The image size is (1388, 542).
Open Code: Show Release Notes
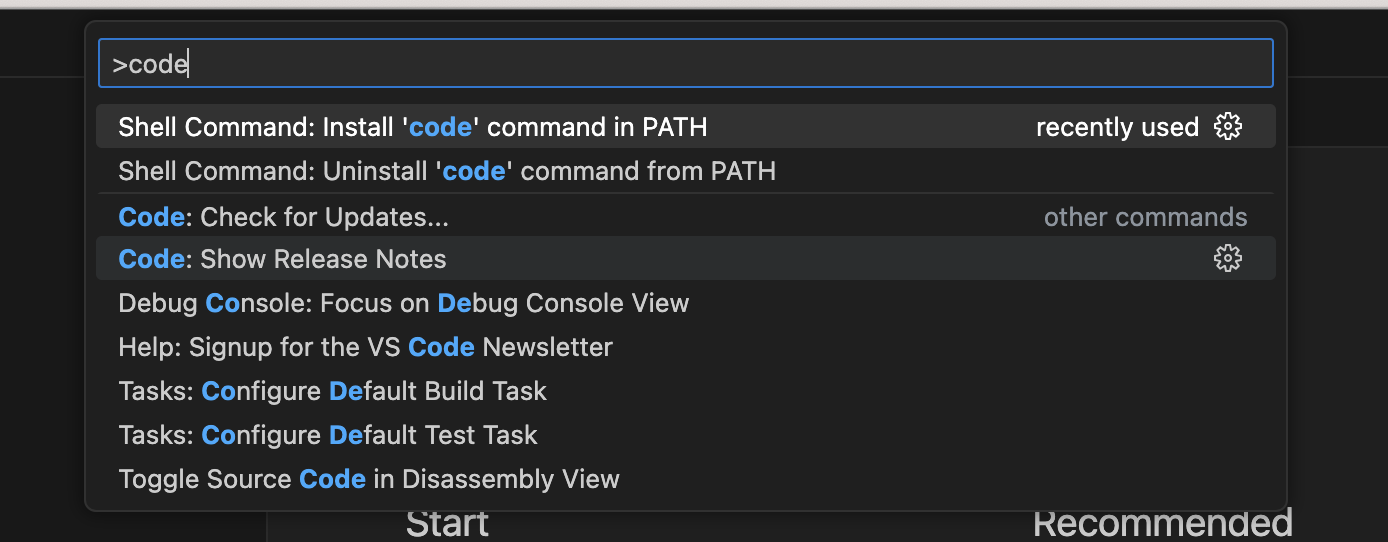pos(685,259)
